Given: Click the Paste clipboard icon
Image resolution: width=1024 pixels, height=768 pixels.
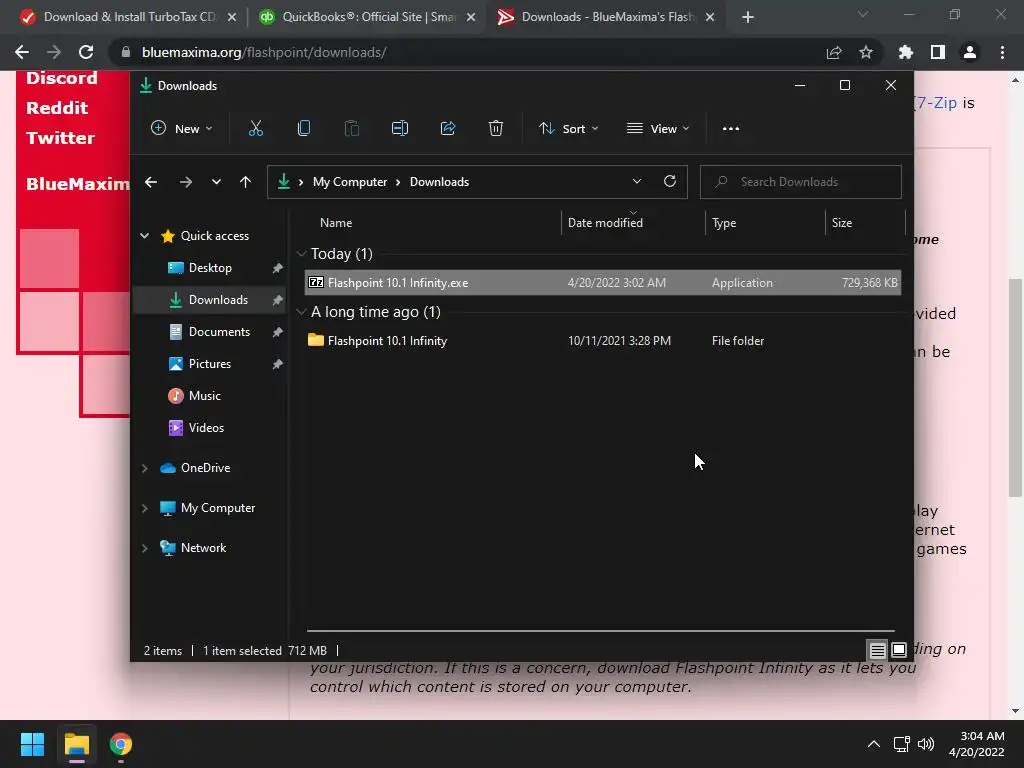Looking at the screenshot, I should [x=351, y=129].
